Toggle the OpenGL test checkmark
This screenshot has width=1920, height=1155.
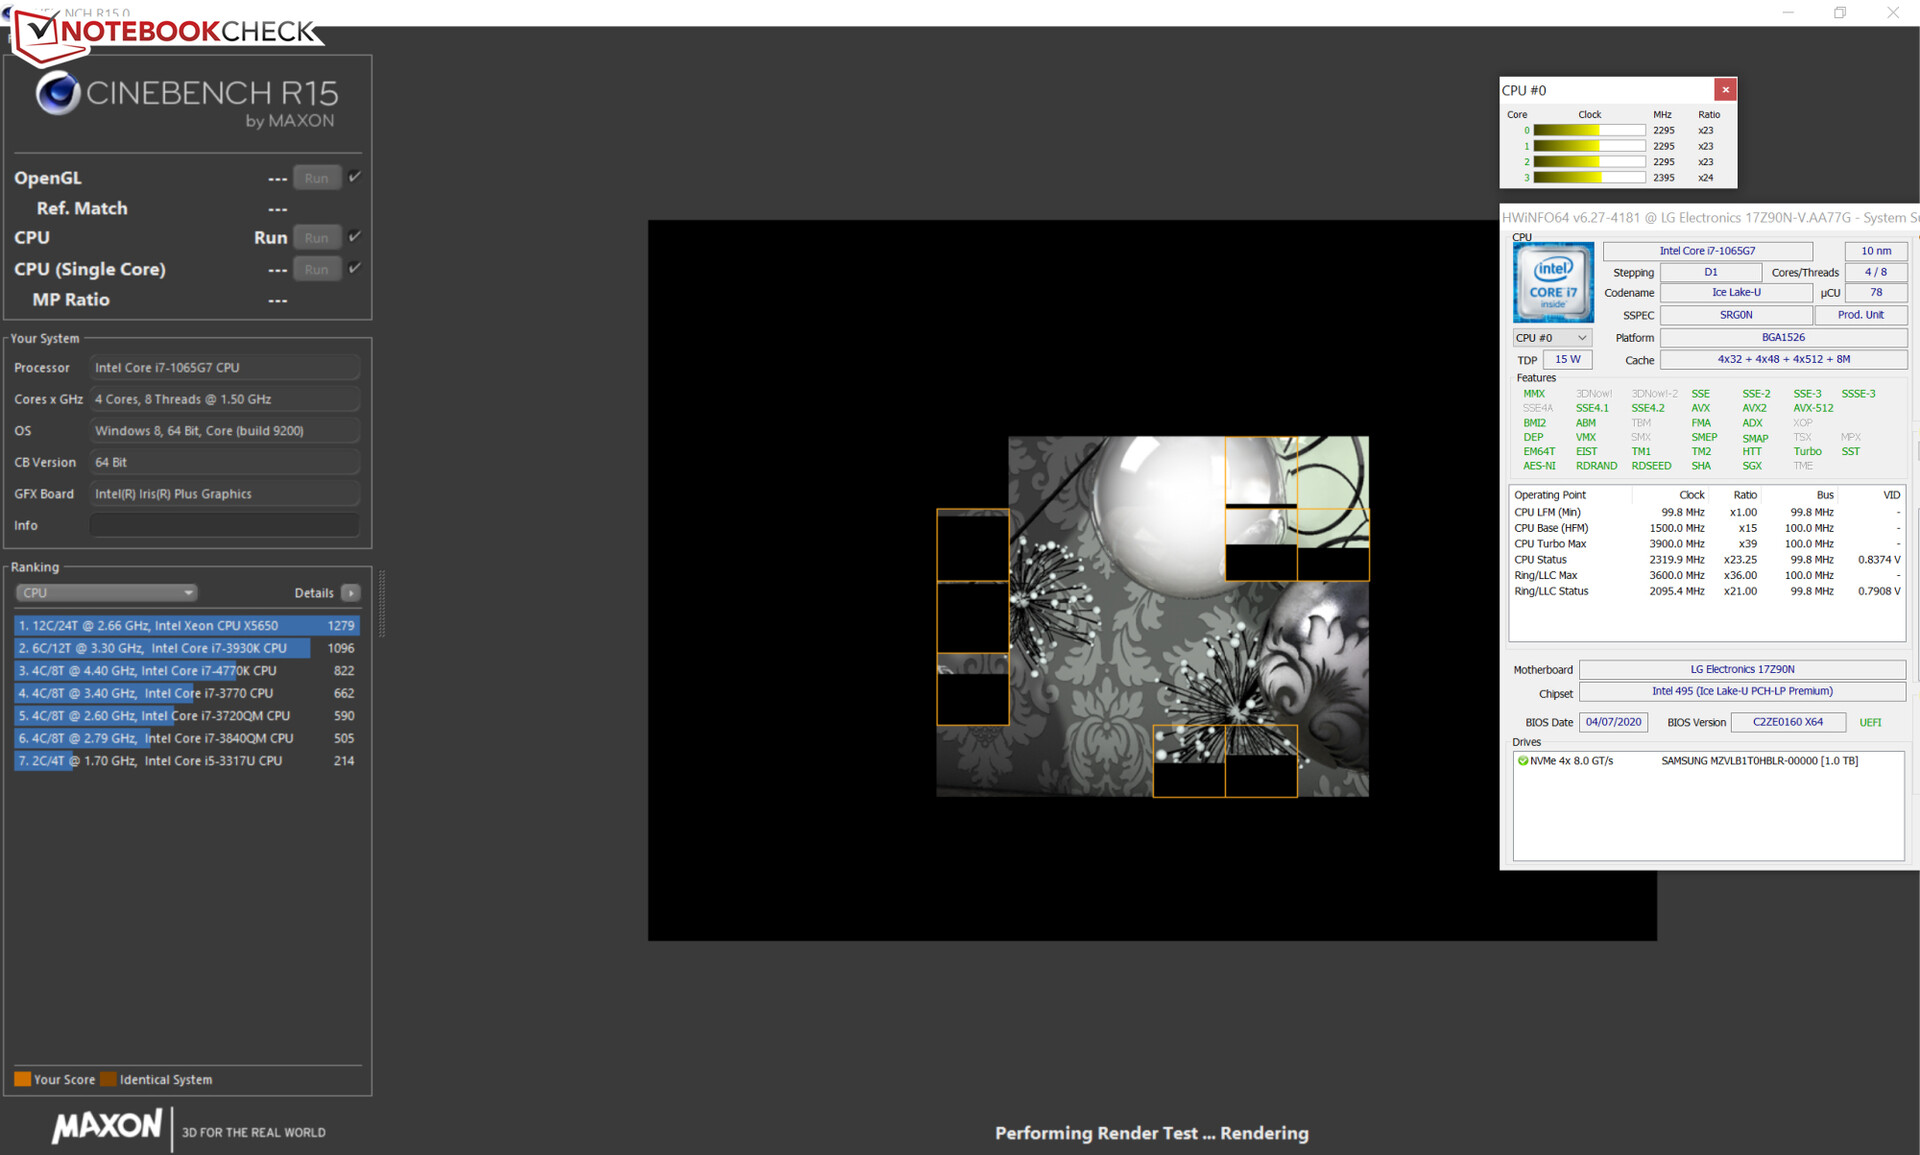tap(355, 177)
